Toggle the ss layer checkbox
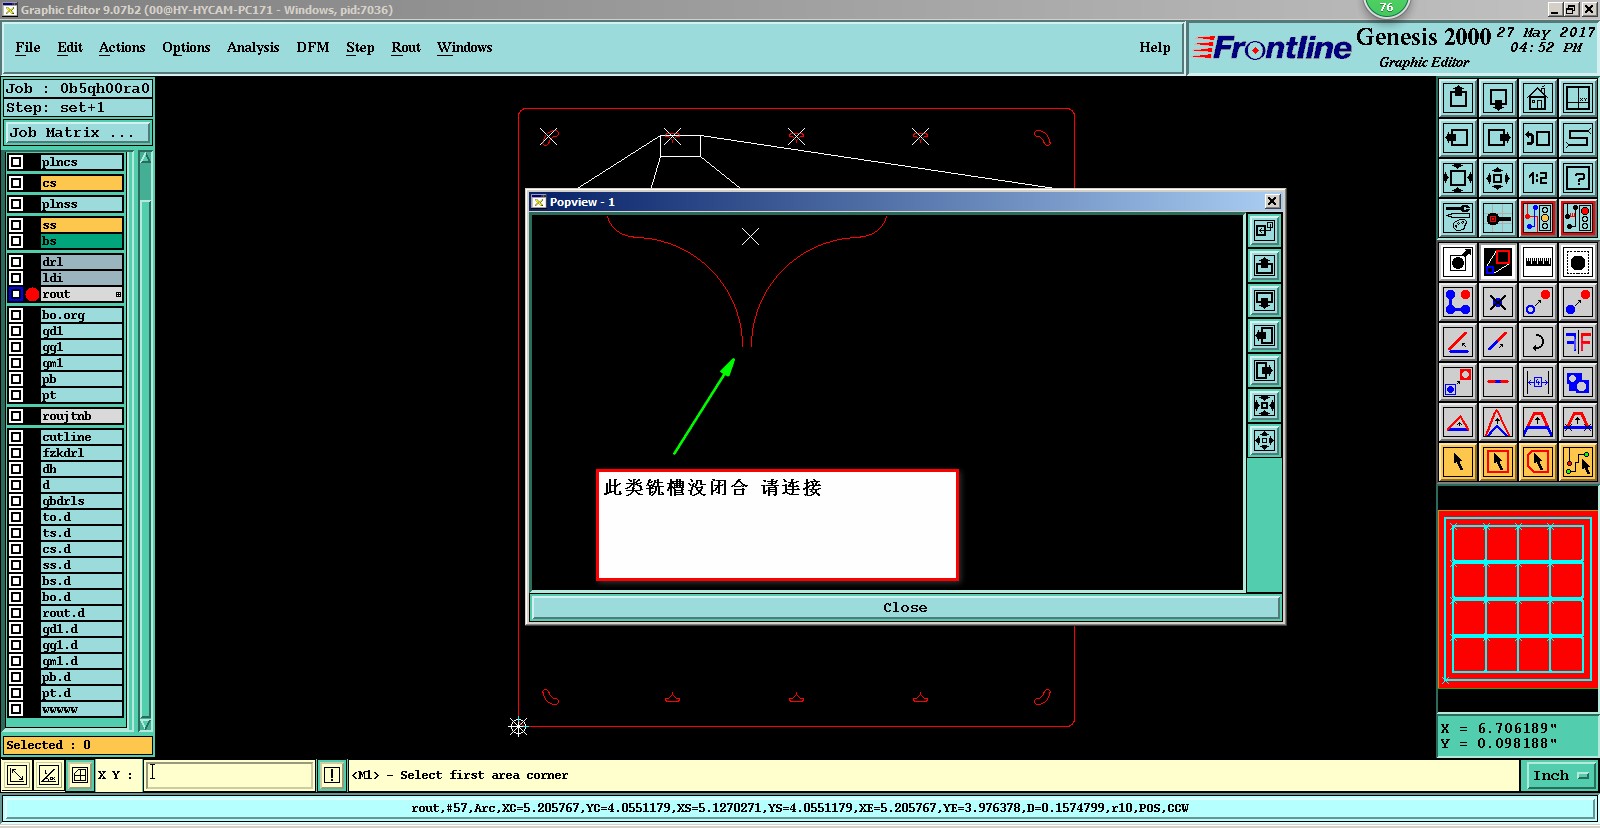This screenshot has height=828, width=1600. click(x=16, y=225)
